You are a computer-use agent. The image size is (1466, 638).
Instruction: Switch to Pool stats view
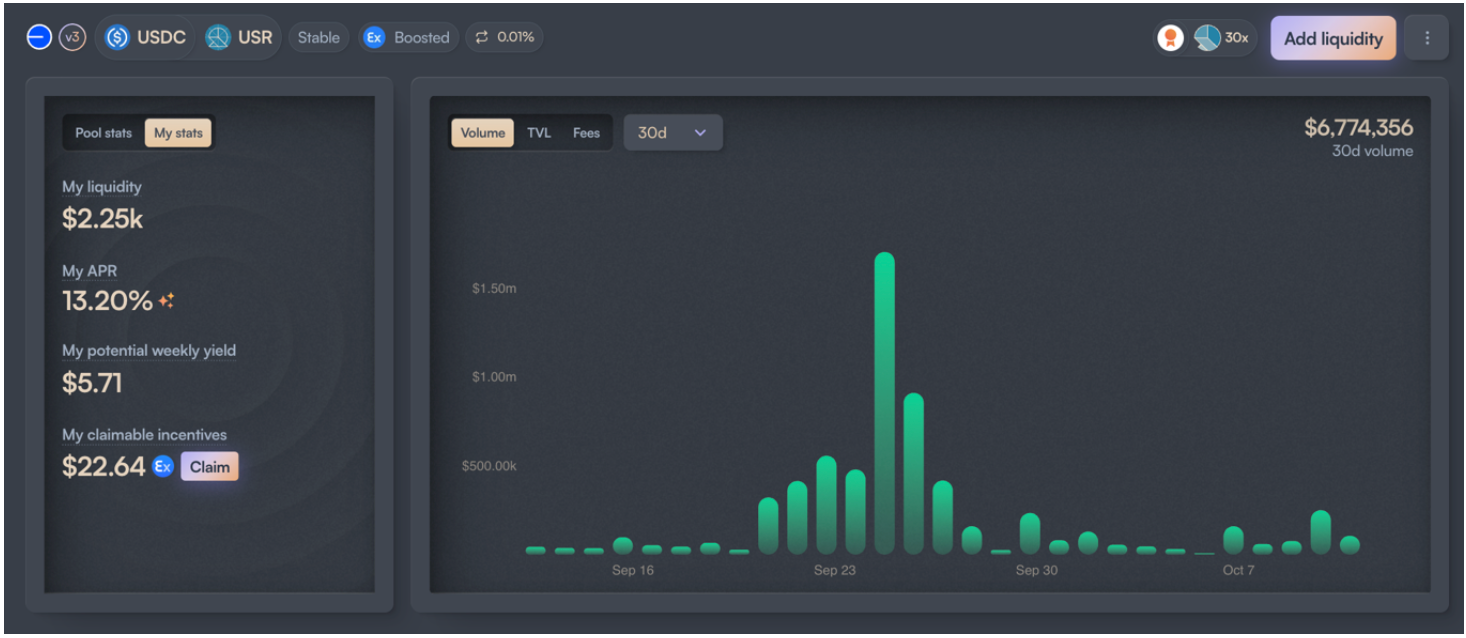[x=103, y=133]
